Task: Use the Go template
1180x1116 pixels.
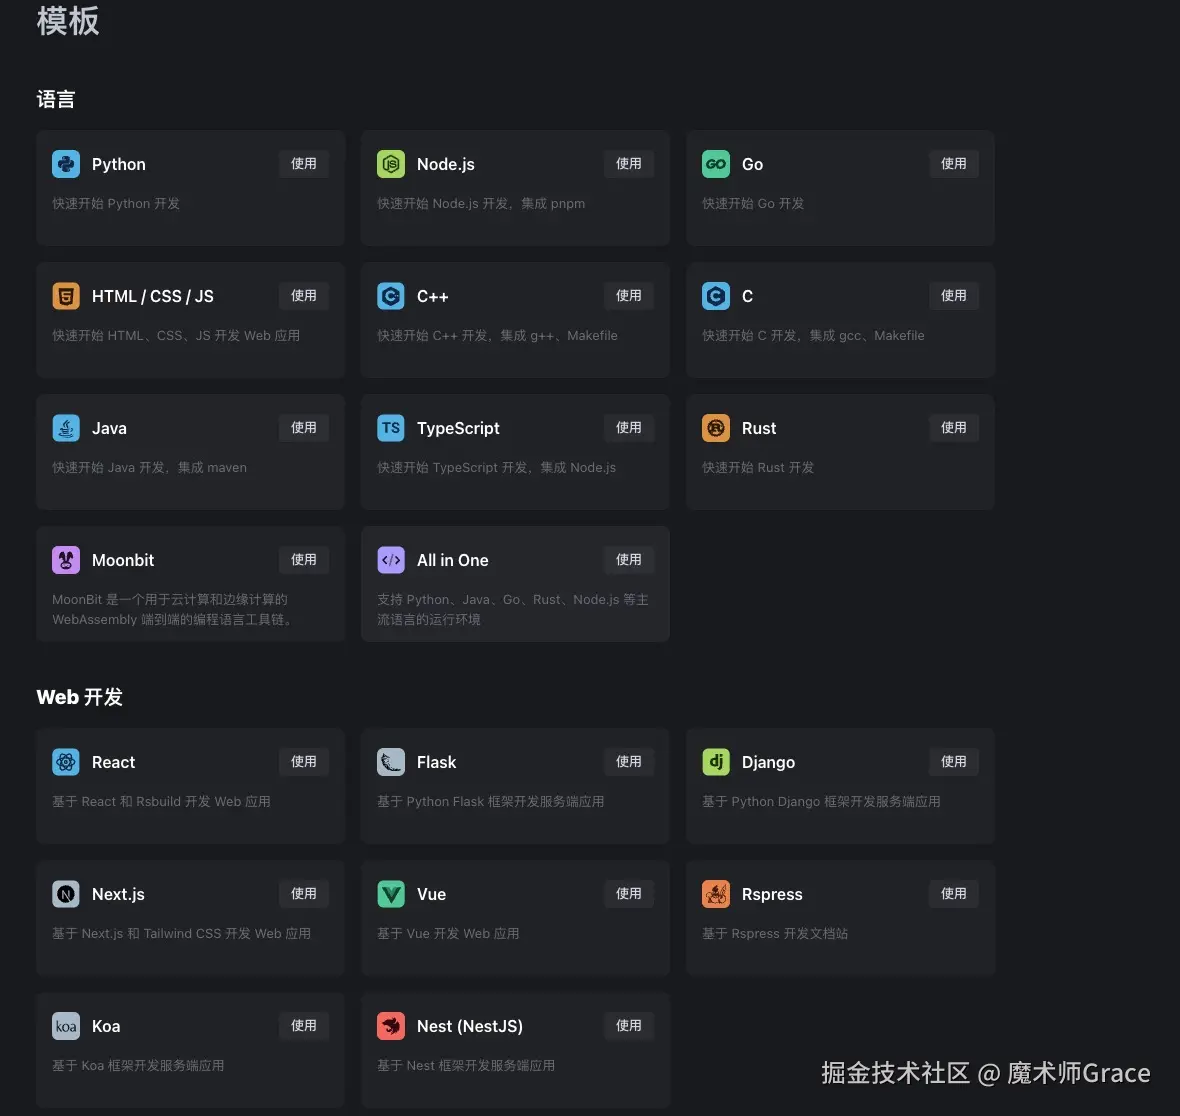Action: point(953,163)
